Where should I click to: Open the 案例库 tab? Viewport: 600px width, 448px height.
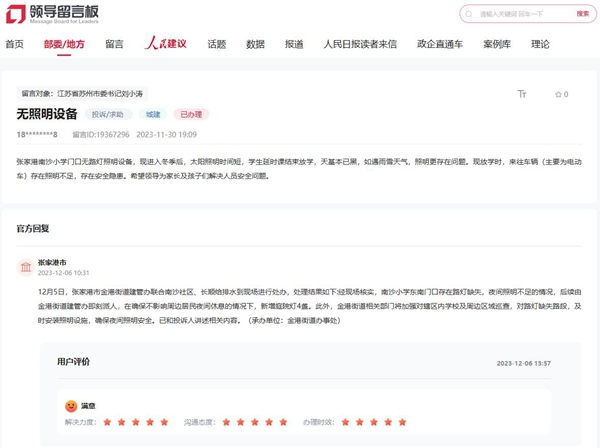pos(497,44)
